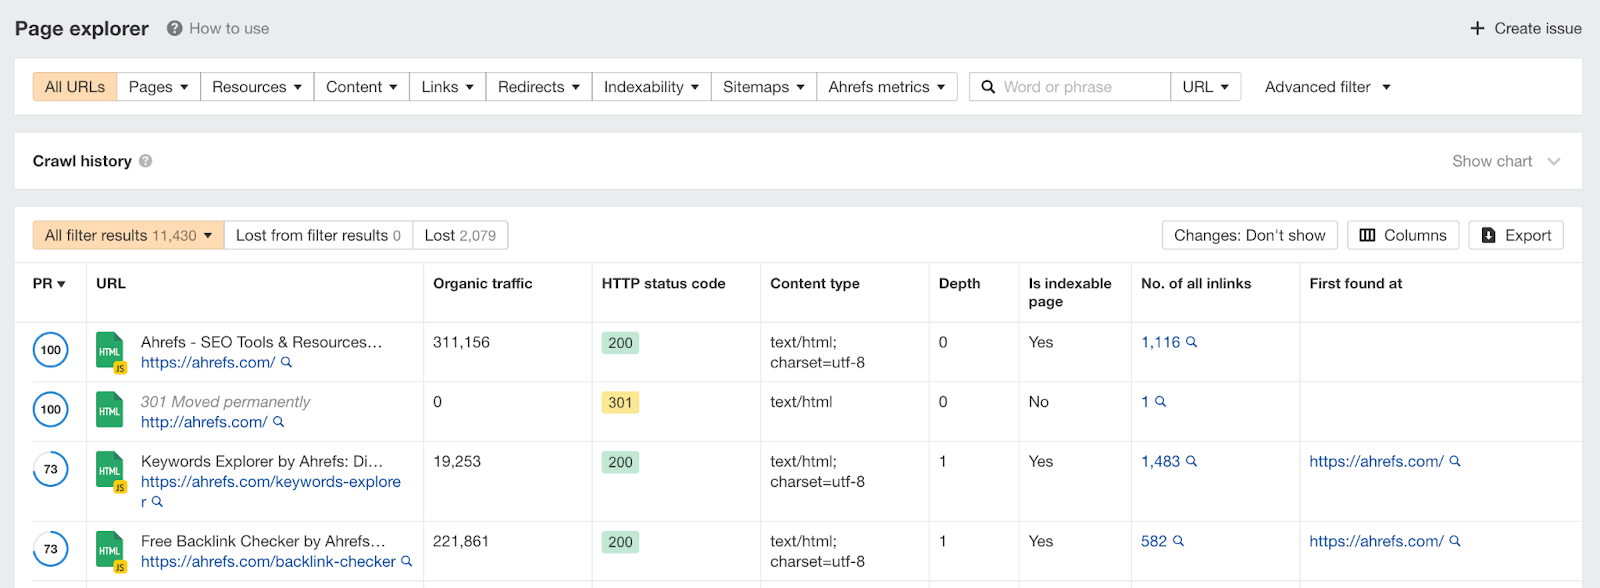The height and width of the screenshot is (588, 1600).
Task: Click the First found at column header
Action: tap(1356, 283)
